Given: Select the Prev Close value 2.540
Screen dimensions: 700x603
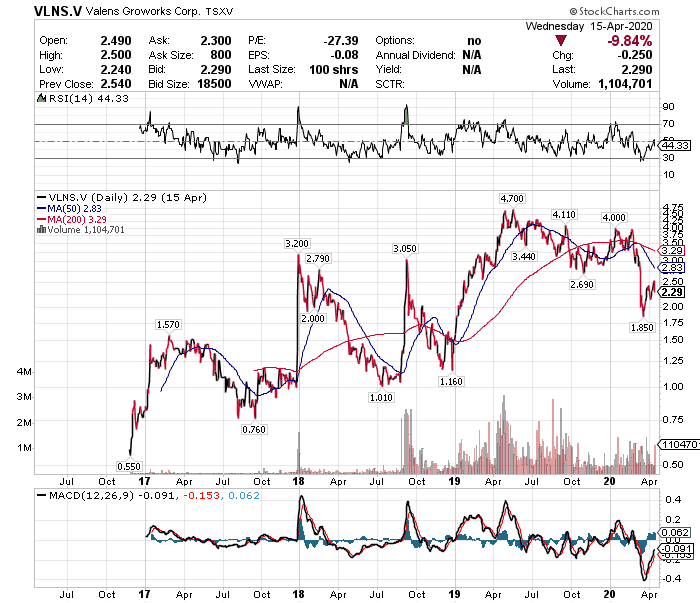Looking at the screenshot, I should [116, 84].
